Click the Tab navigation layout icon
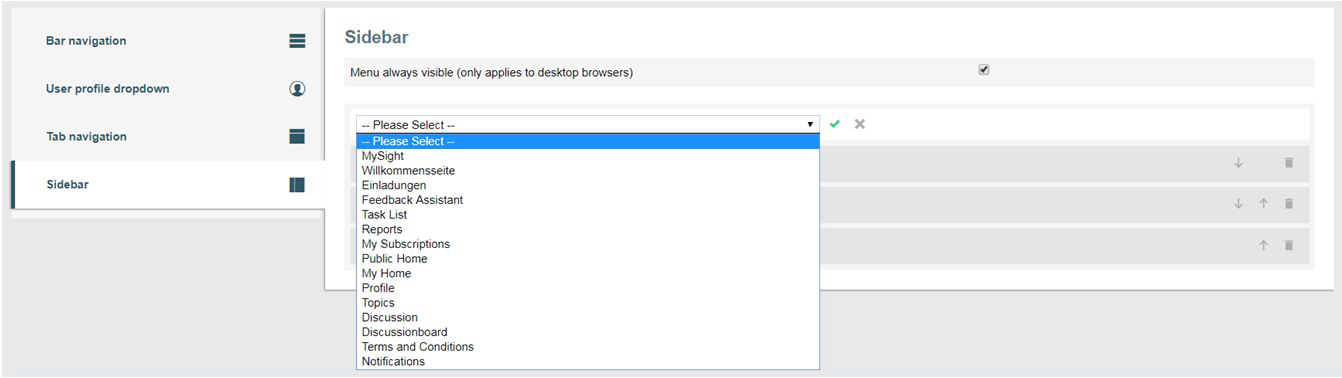The height and width of the screenshot is (378, 1342). pyautogui.click(x=297, y=136)
